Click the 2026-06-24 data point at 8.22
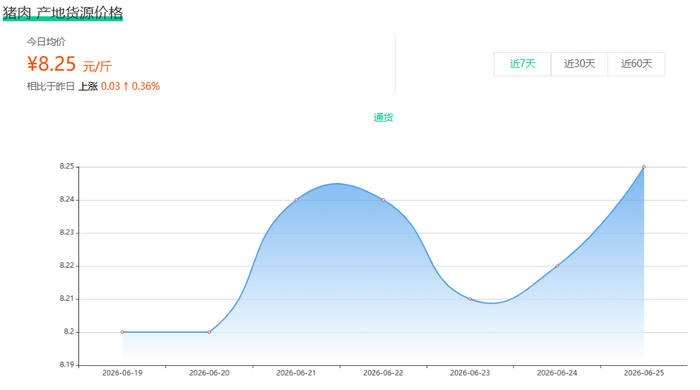Screen dimensions: 700x390 [x=557, y=266]
